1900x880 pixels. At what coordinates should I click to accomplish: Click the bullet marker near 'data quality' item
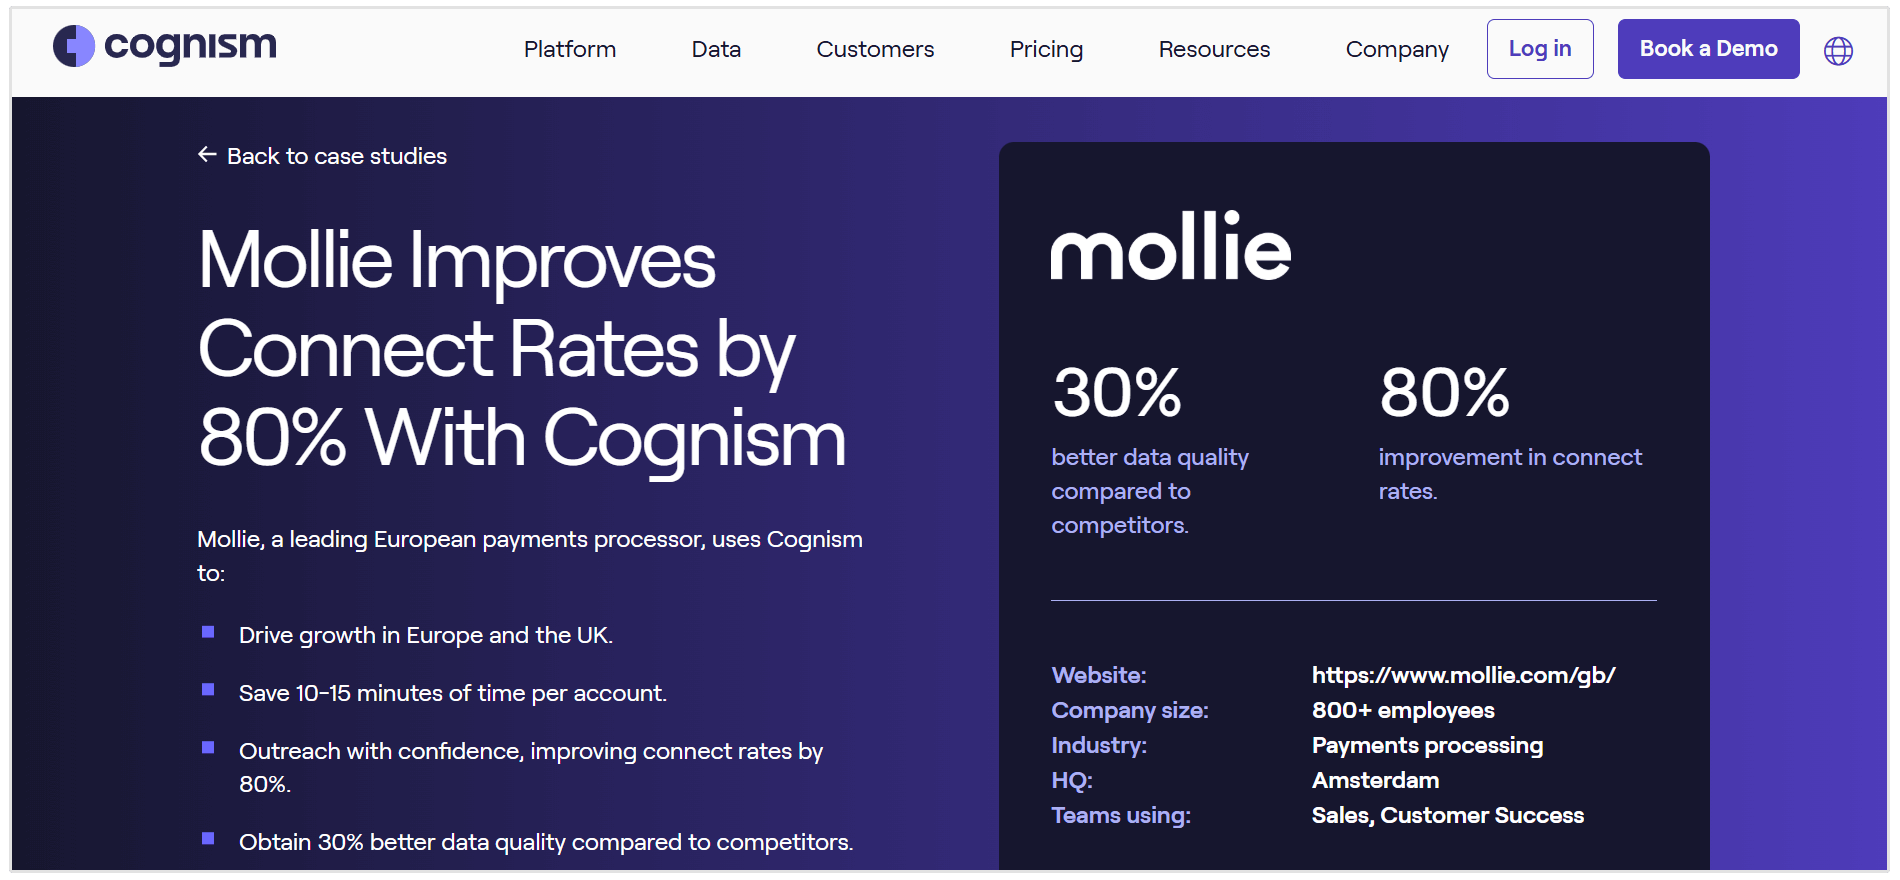[x=208, y=838]
